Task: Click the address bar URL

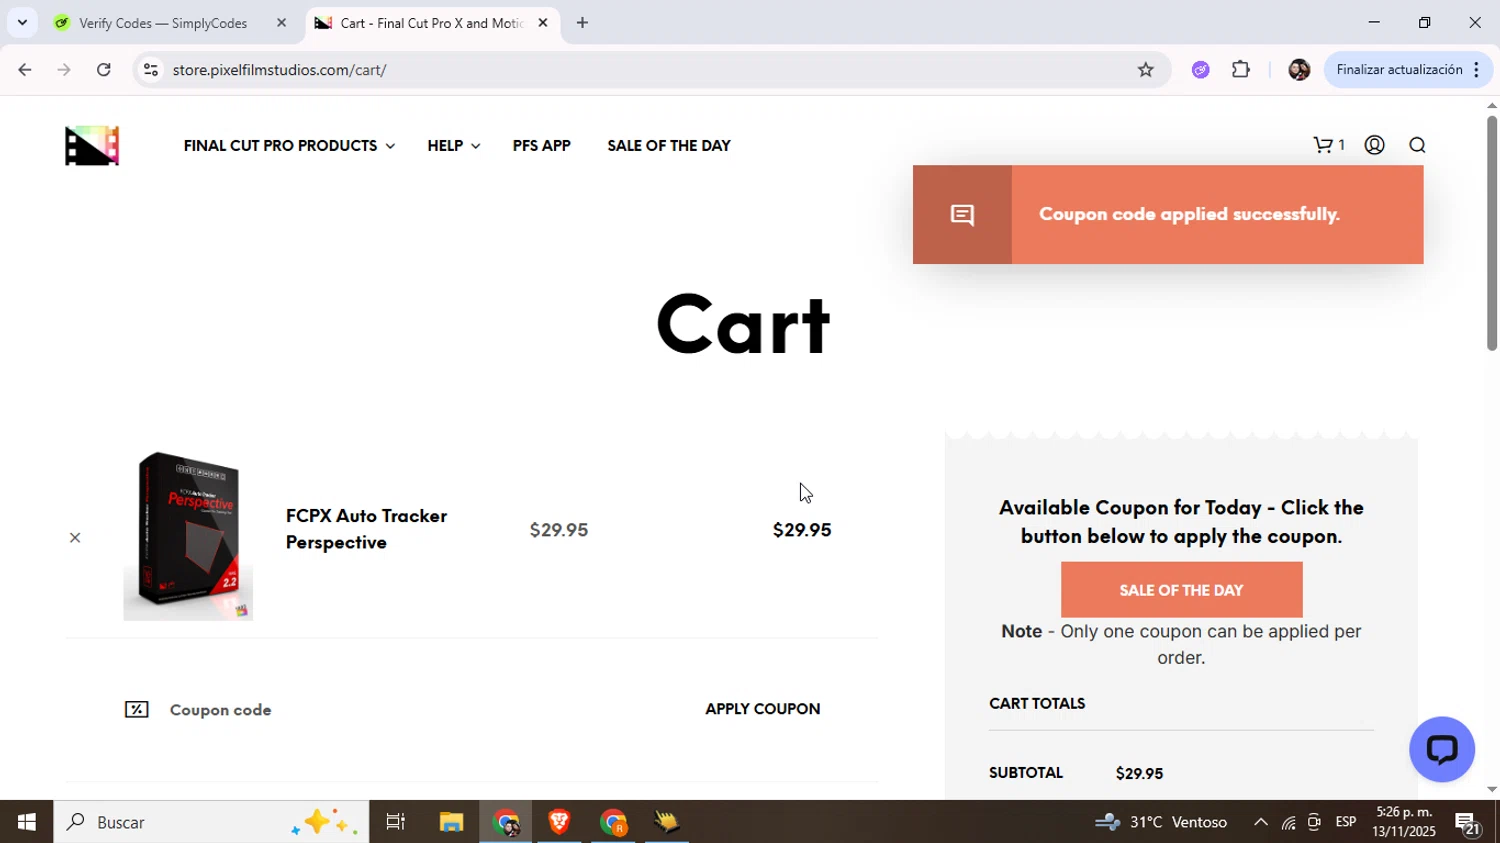Action: 279,70
